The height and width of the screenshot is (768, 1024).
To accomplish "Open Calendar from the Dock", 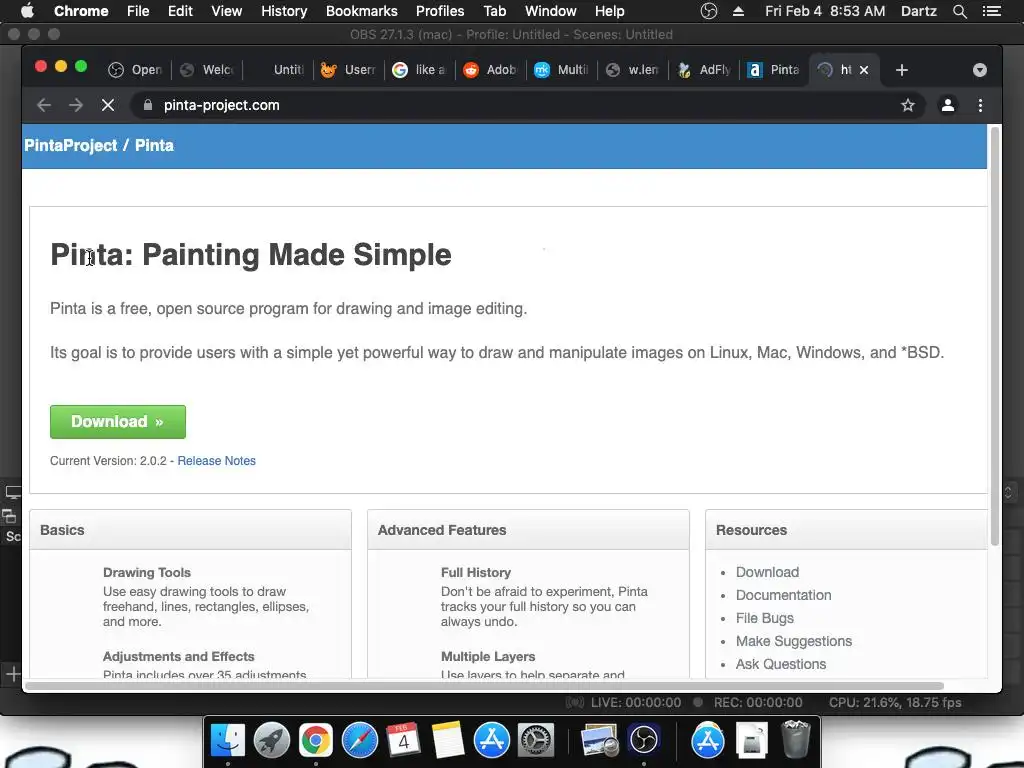I will (403, 741).
